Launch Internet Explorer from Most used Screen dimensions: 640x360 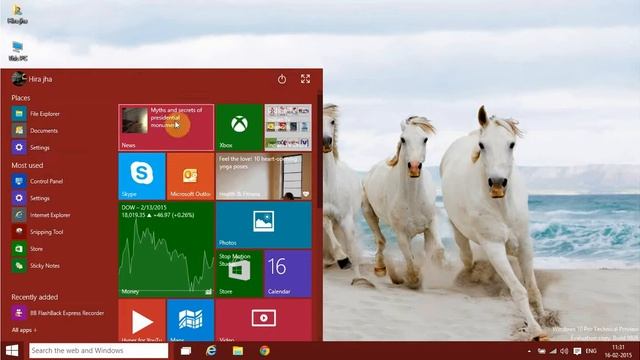coord(41,215)
